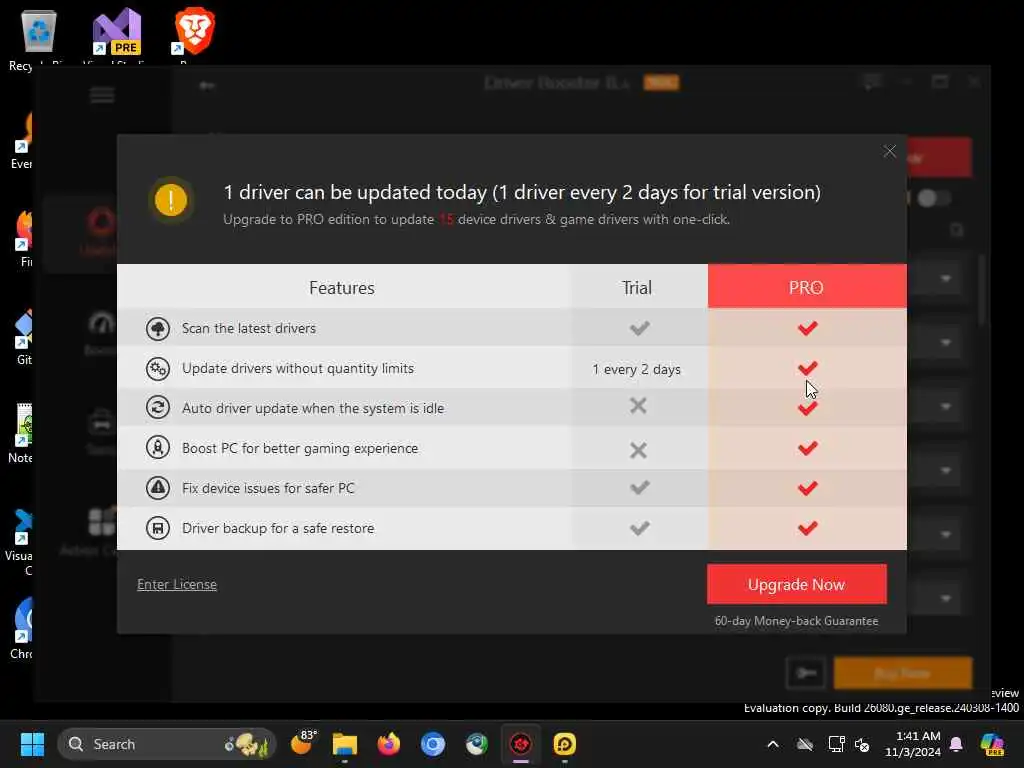Click 'Driver backup for a safe restore' text
1024x768 pixels.
[278, 528]
